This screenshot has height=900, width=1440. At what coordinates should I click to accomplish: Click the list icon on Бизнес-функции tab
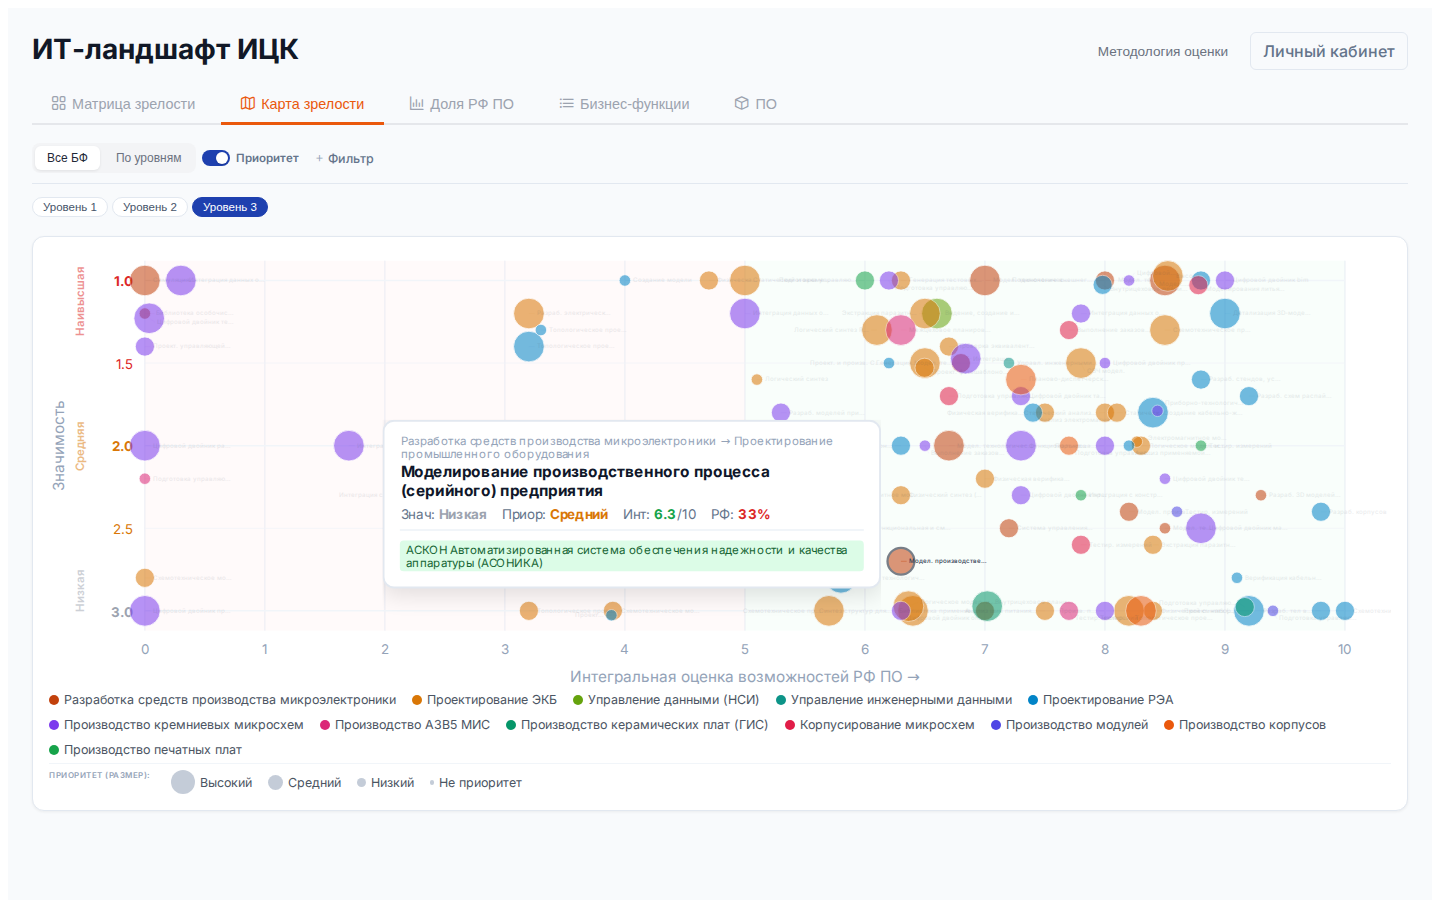tap(566, 103)
